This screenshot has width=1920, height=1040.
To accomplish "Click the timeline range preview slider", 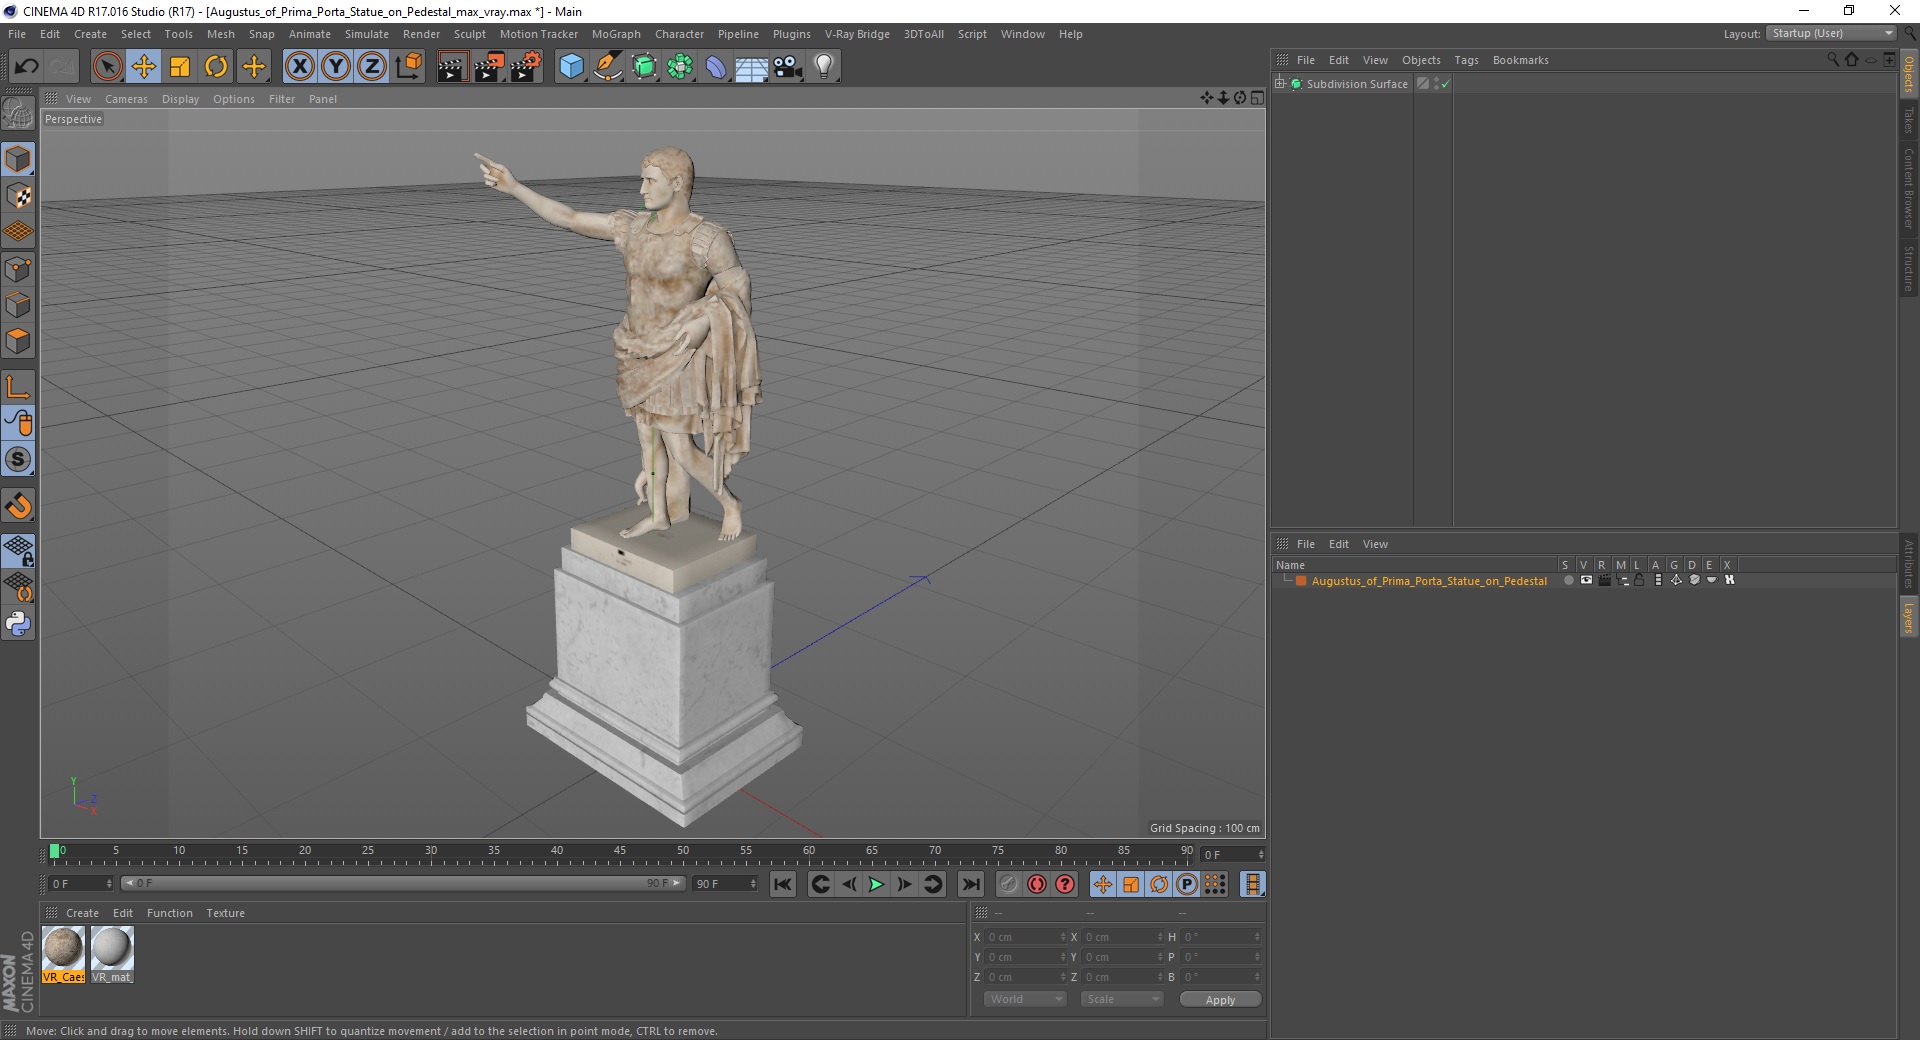I will (x=403, y=883).
